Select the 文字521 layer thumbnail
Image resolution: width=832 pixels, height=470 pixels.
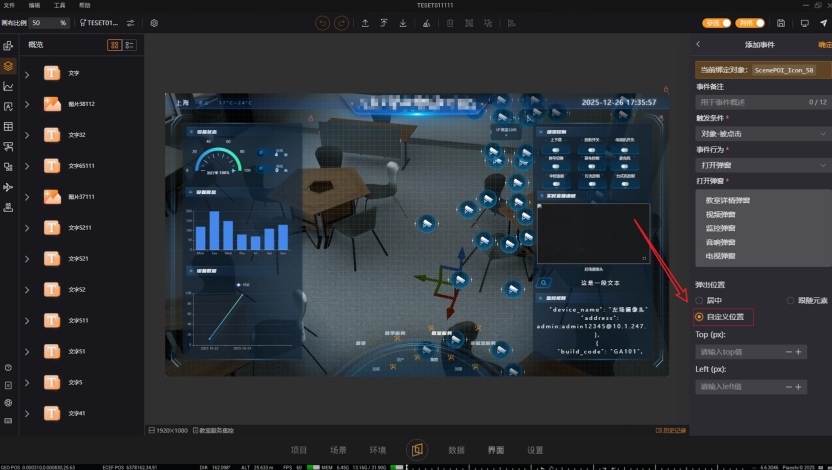52,259
